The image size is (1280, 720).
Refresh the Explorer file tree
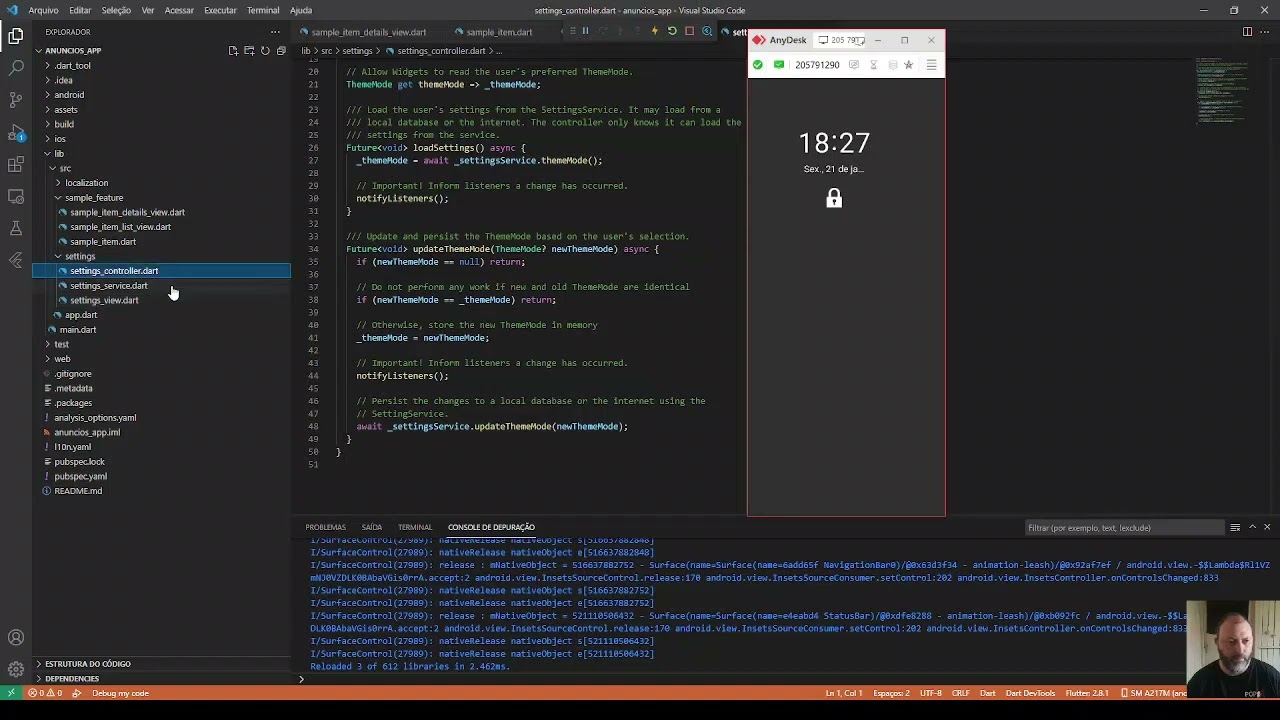pyautogui.click(x=265, y=51)
